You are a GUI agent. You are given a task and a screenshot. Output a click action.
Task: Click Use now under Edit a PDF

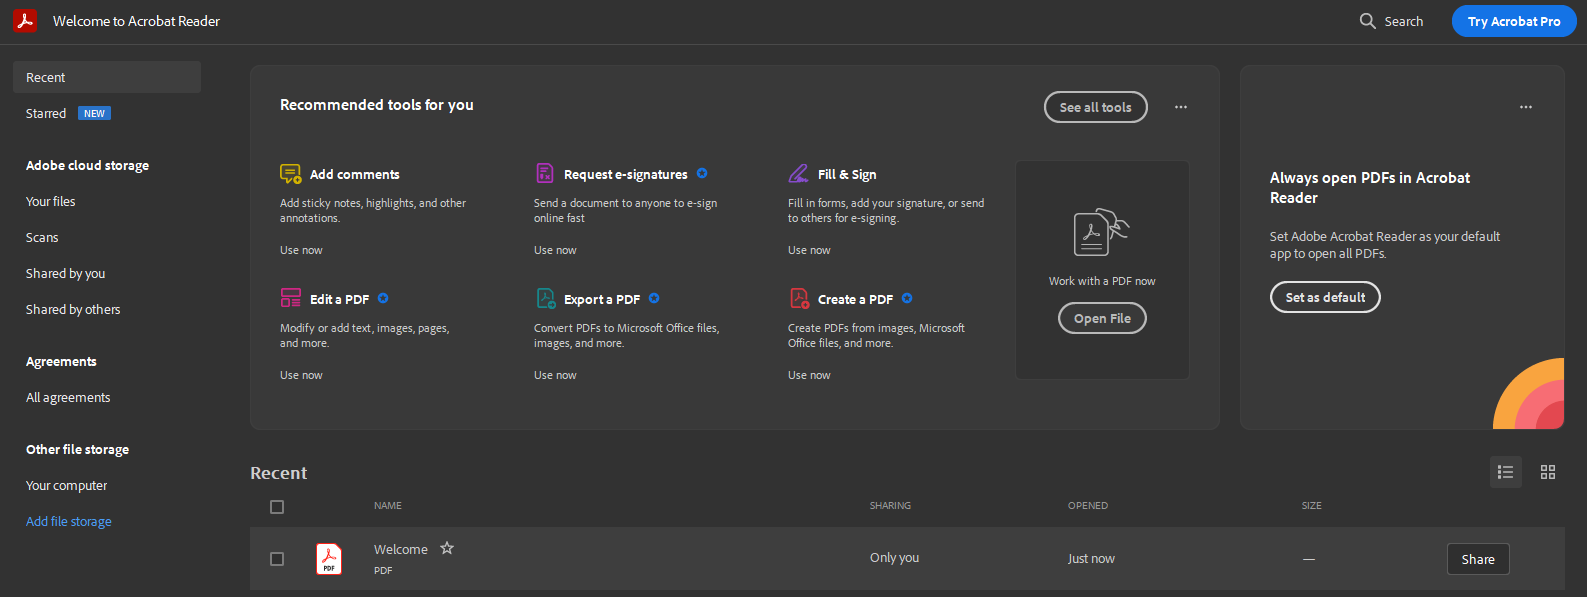coord(301,375)
